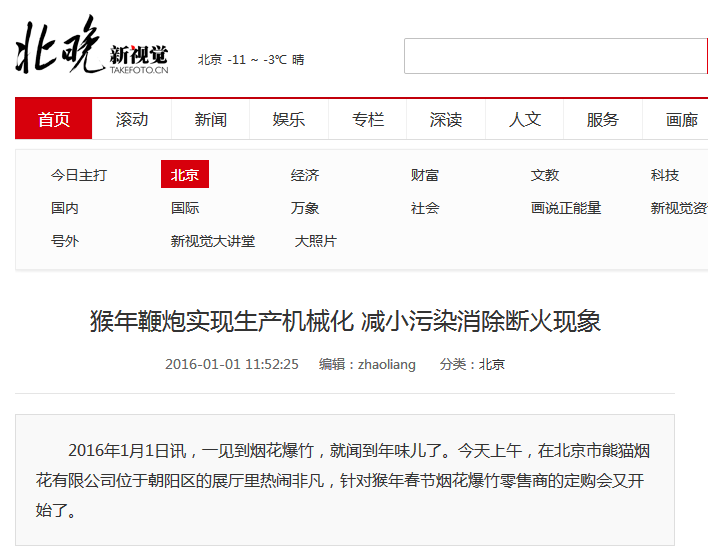Image resolution: width=708 pixels, height=554 pixels.
Task: Select the 人文 navigation tab
Action: tap(525, 119)
